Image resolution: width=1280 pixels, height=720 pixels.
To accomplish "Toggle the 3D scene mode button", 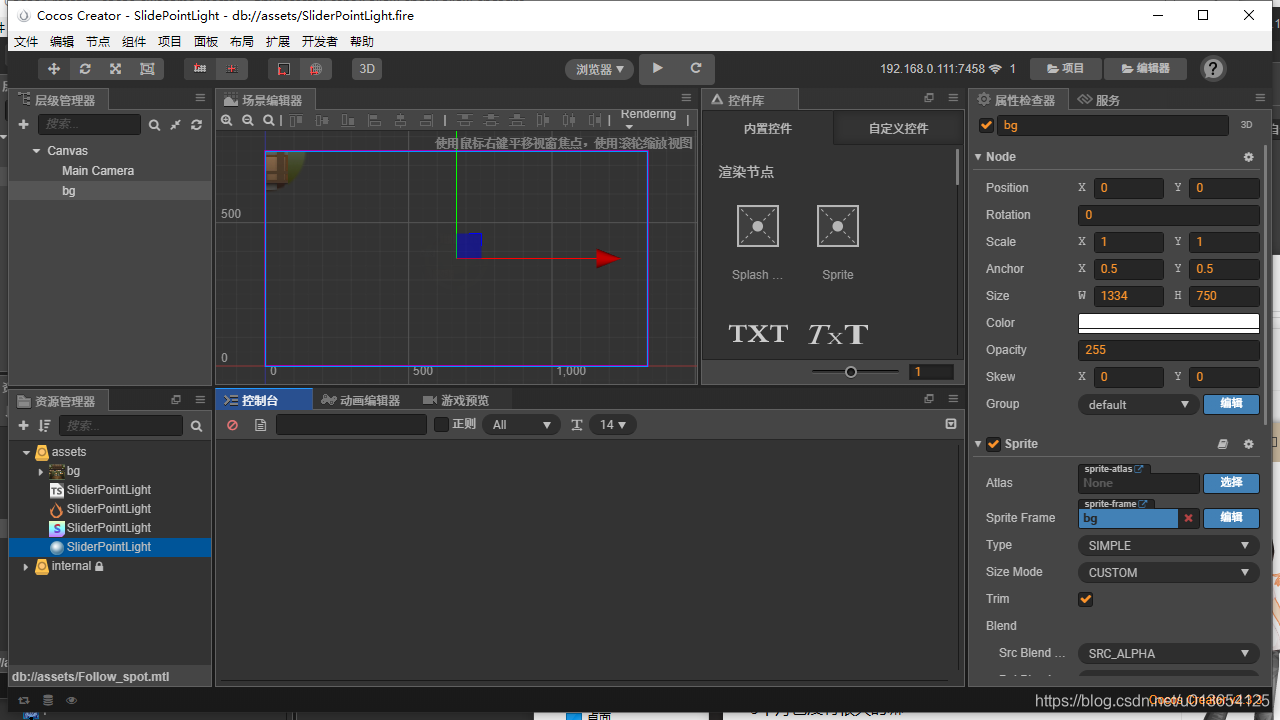I will click(x=367, y=69).
